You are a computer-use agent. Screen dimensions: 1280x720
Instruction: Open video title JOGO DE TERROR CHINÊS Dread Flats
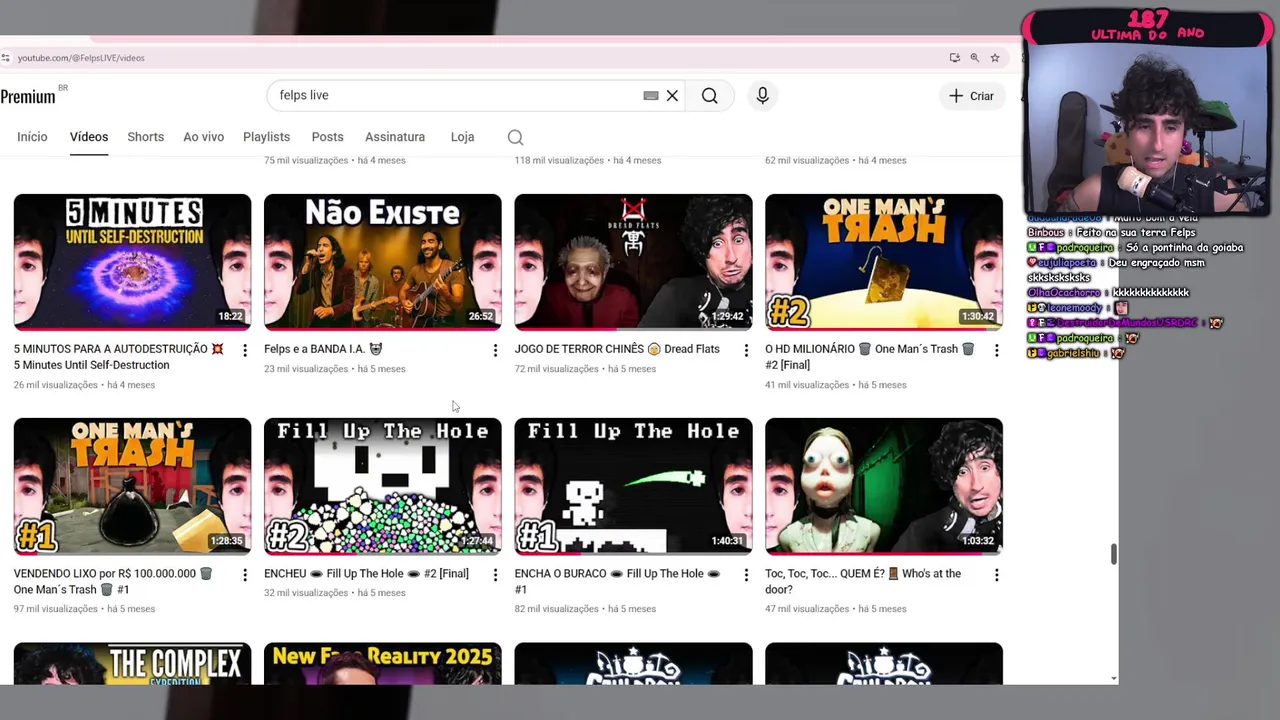click(x=617, y=349)
